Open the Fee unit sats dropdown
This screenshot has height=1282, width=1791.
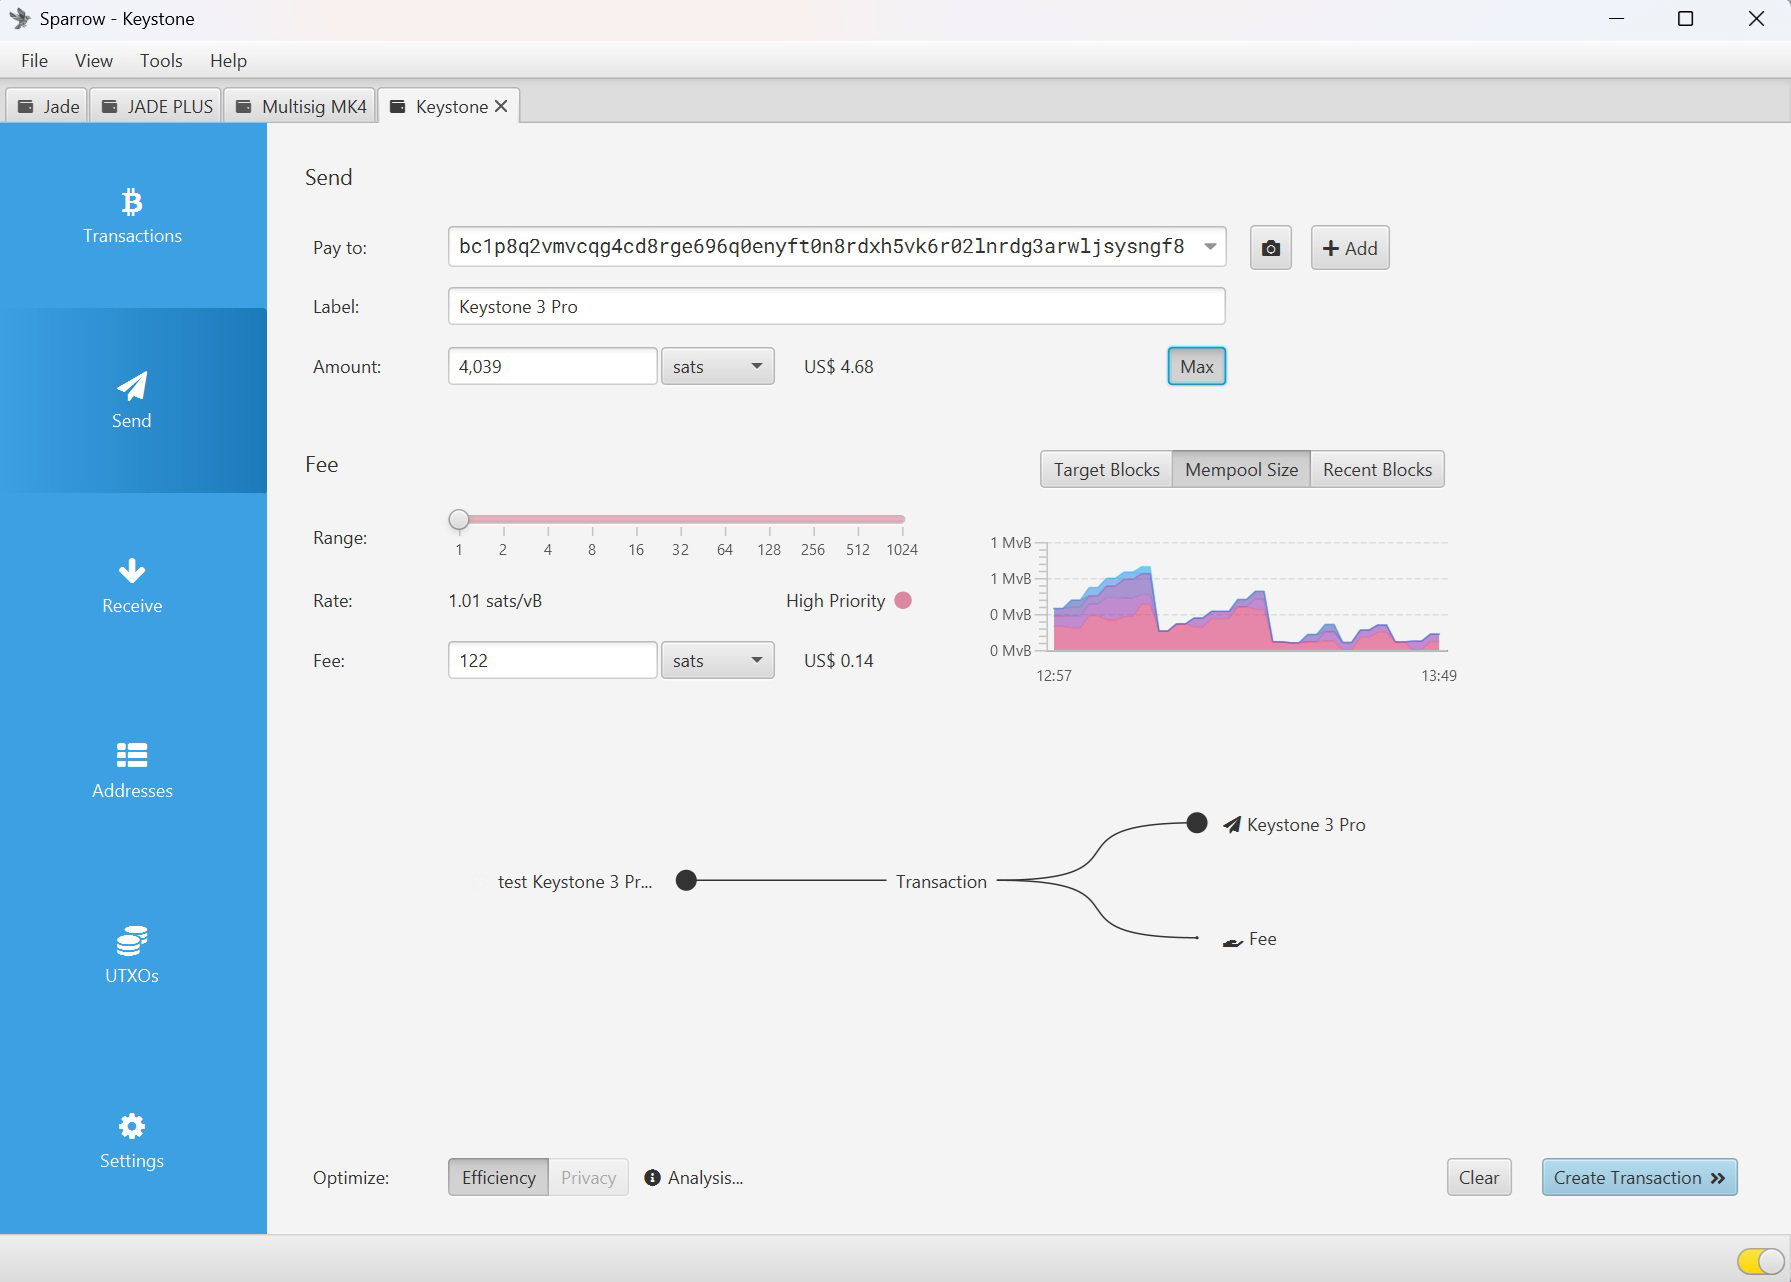pos(717,661)
